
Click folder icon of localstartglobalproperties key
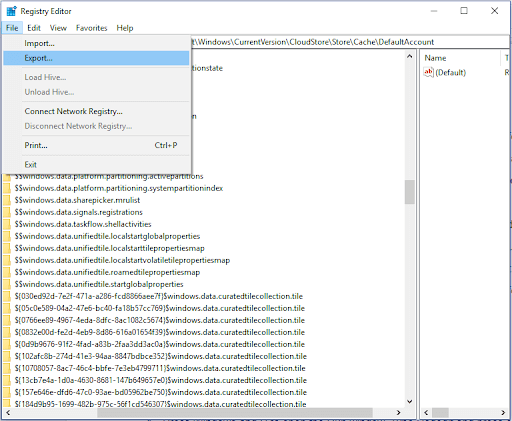point(7,236)
